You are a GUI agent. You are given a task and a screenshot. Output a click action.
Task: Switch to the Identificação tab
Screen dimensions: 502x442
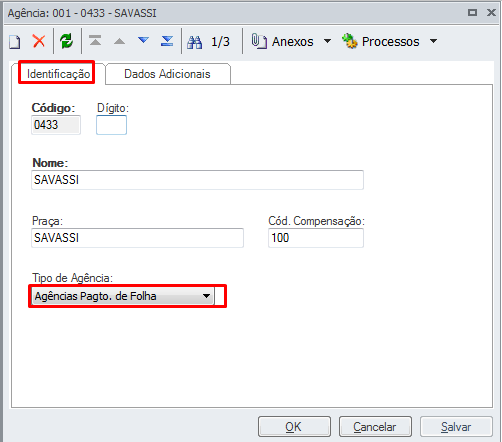(58, 74)
